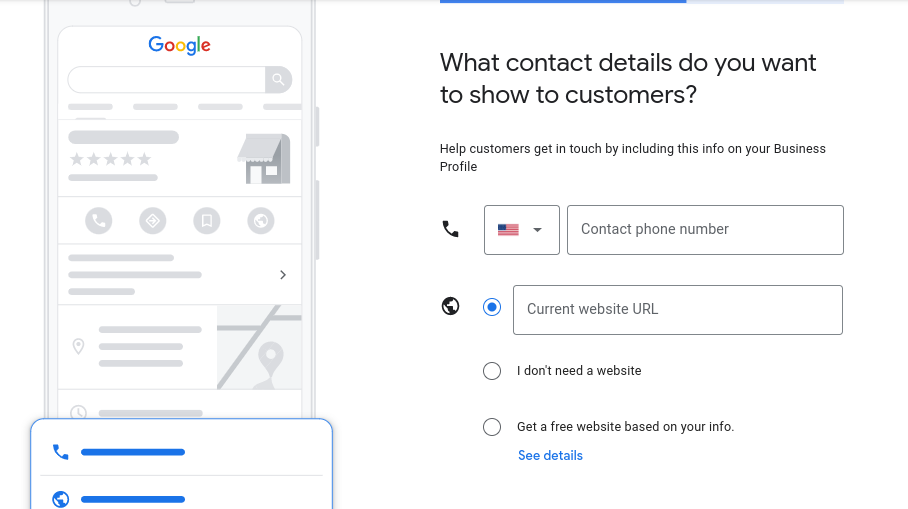Click the gray bookmark save icon
908x509 pixels.
click(x=207, y=221)
